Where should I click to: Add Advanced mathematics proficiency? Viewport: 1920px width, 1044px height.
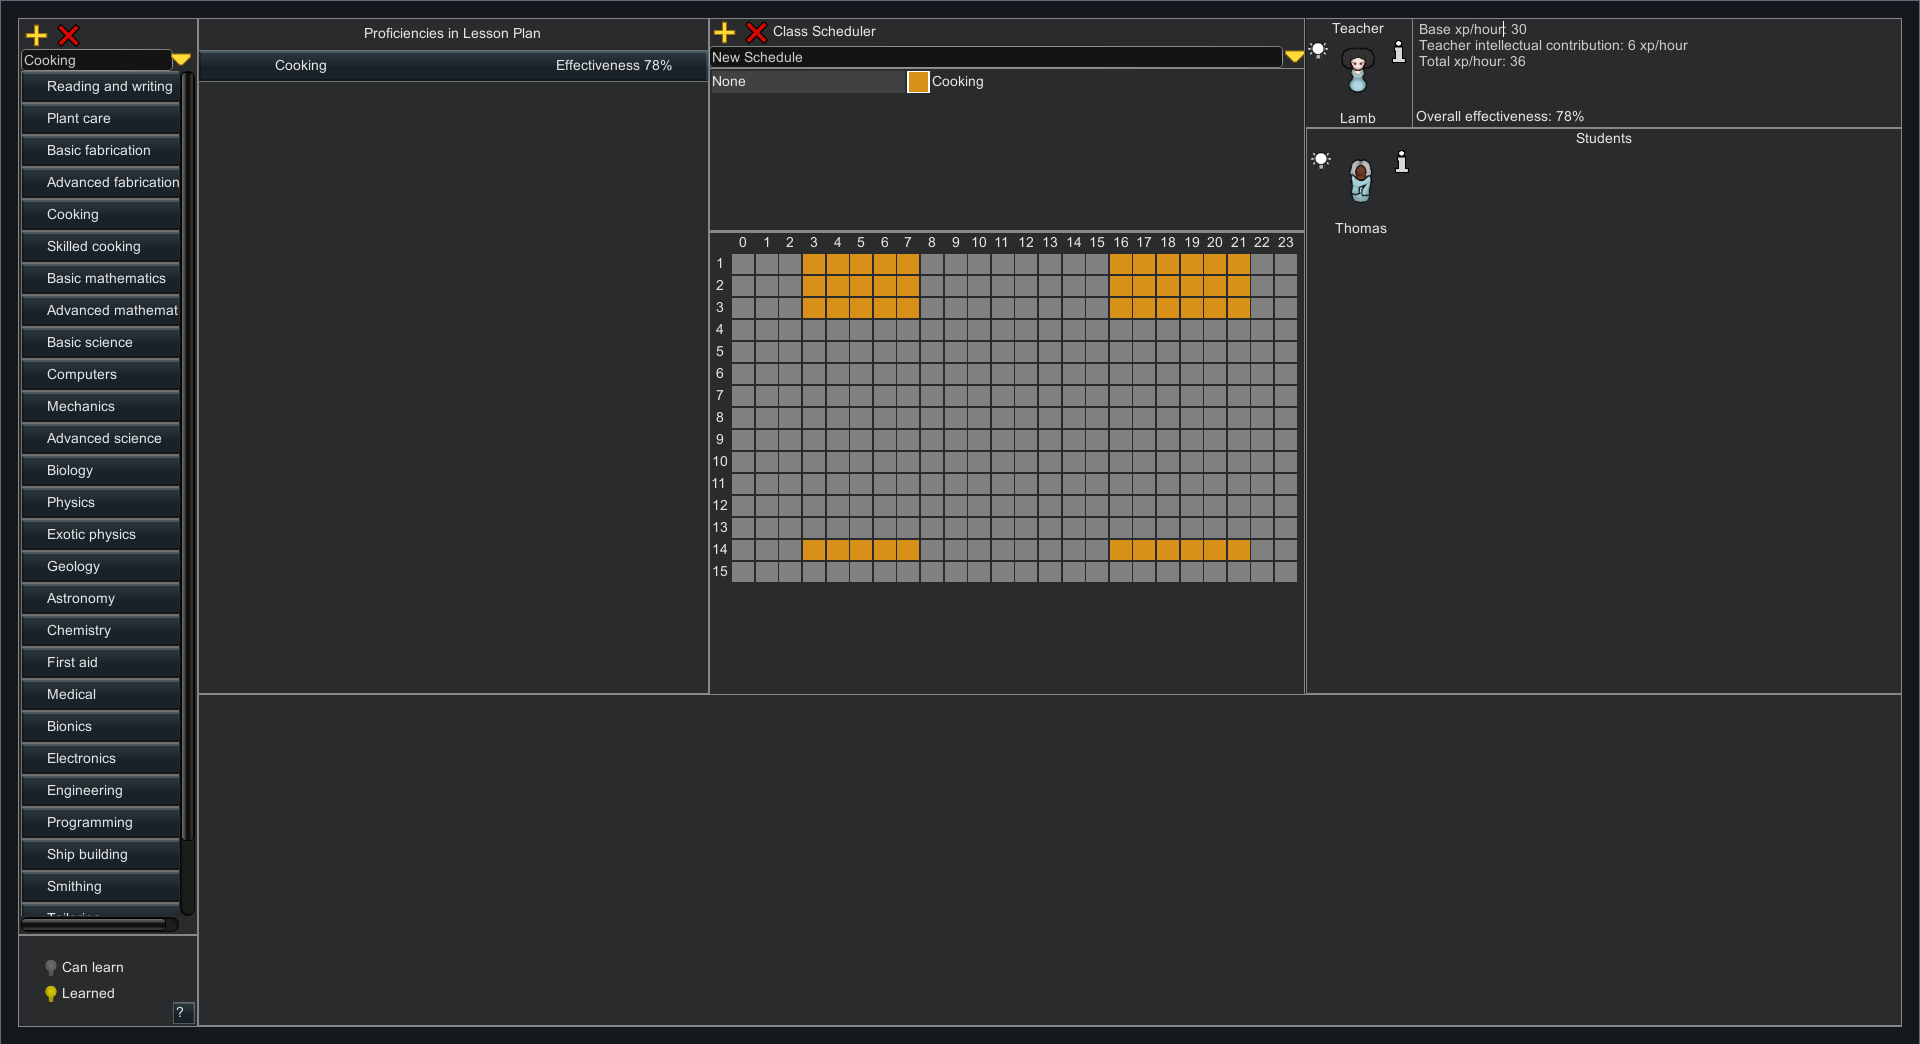pos(101,311)
